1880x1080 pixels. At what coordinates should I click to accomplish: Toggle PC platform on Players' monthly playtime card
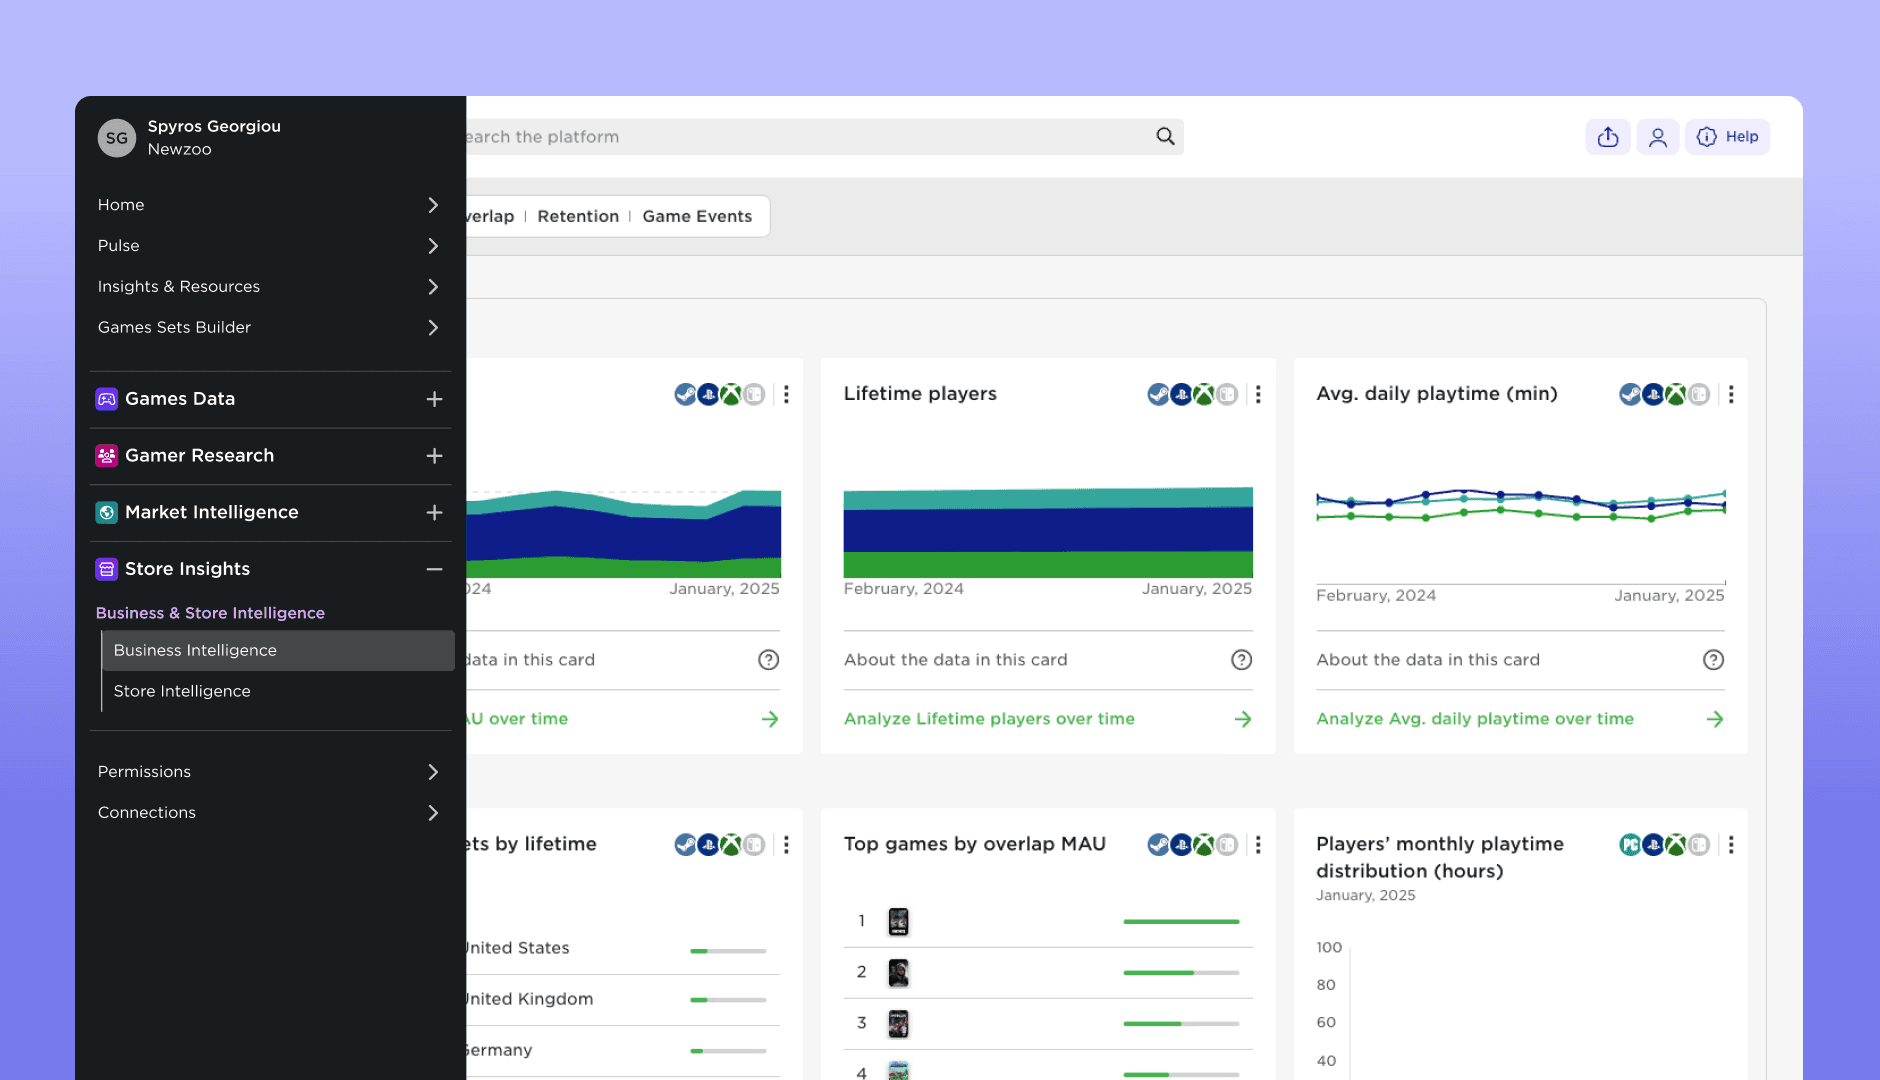(1630, 845)
